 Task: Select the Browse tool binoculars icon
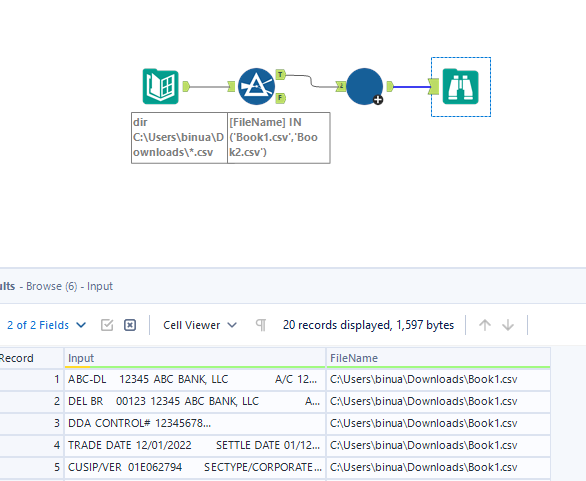tap(460, 86)
